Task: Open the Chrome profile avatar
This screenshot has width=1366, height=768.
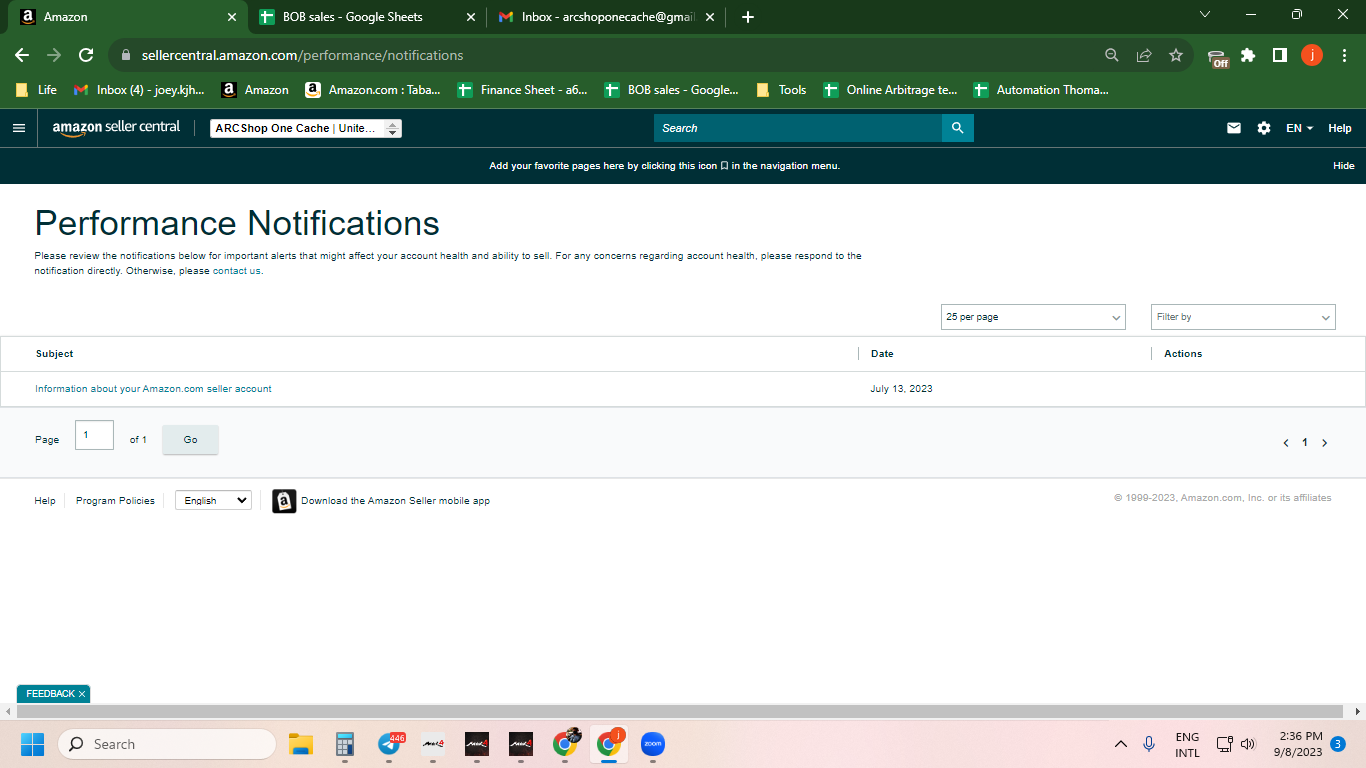Action: [1312, 55]
